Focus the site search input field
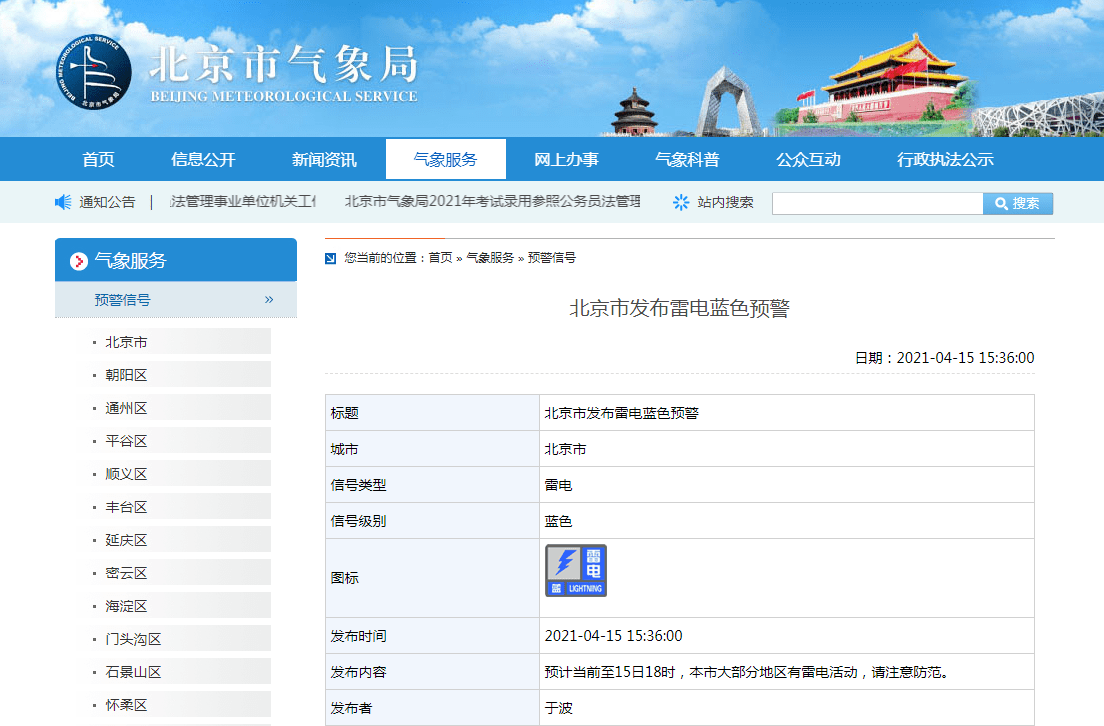This screenshot has height=726, width=1104. click(877, 204)
